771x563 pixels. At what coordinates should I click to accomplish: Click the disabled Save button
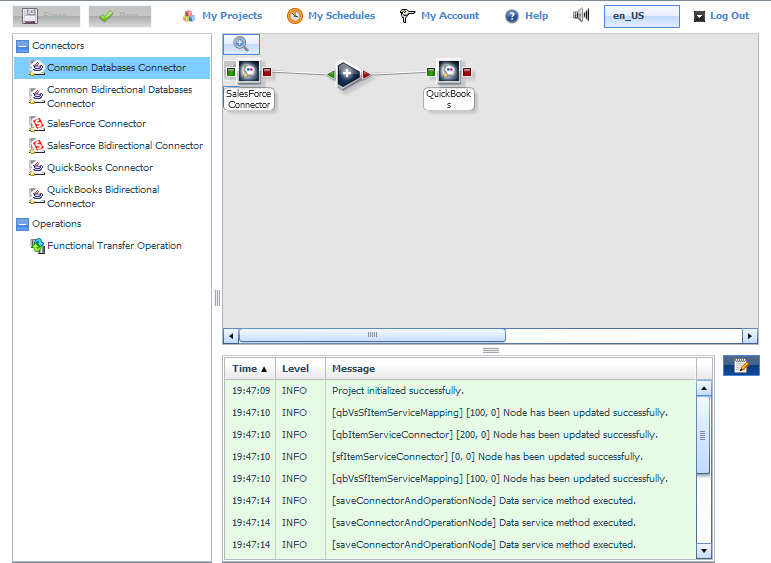(x=46, y=16)
